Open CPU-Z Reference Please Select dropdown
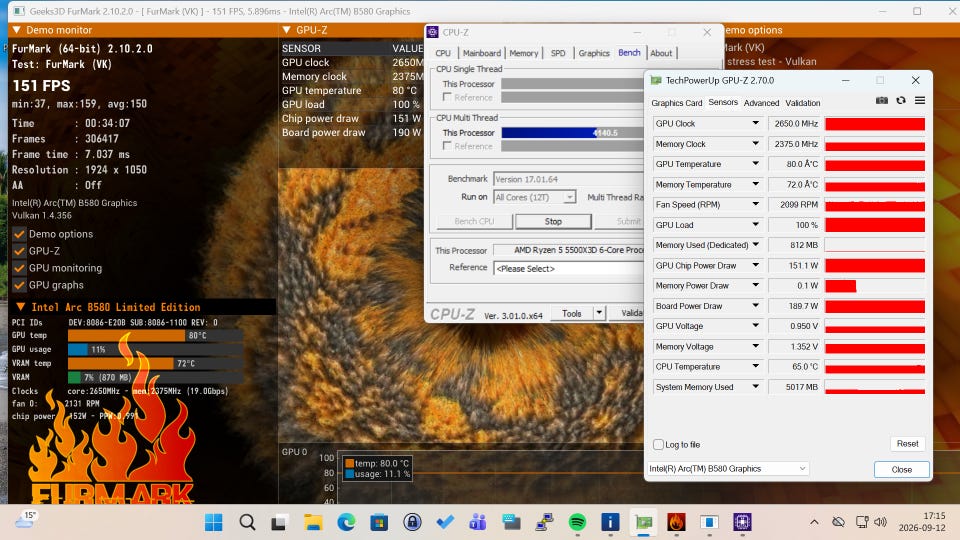The height and width of the screenshot is (540, 960). tap(568, 268)
